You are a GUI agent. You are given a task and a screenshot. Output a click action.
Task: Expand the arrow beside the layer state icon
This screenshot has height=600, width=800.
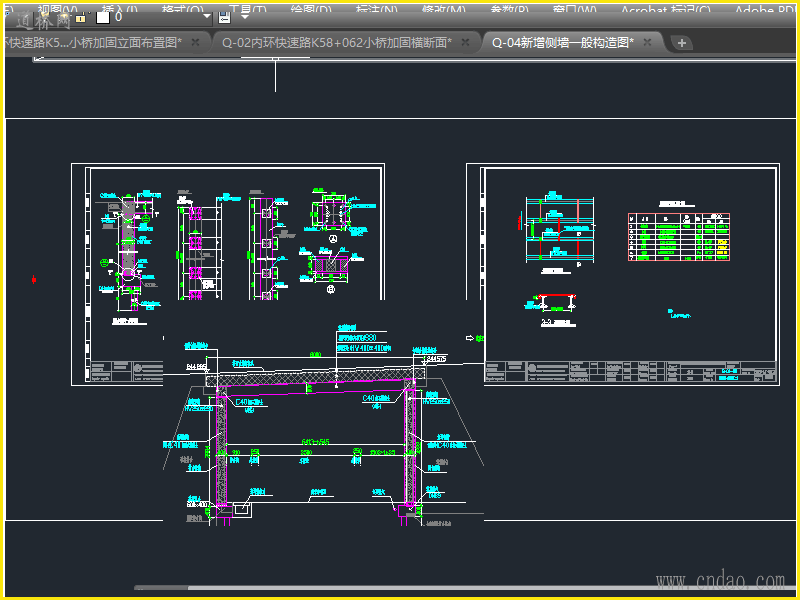[245, 17]
